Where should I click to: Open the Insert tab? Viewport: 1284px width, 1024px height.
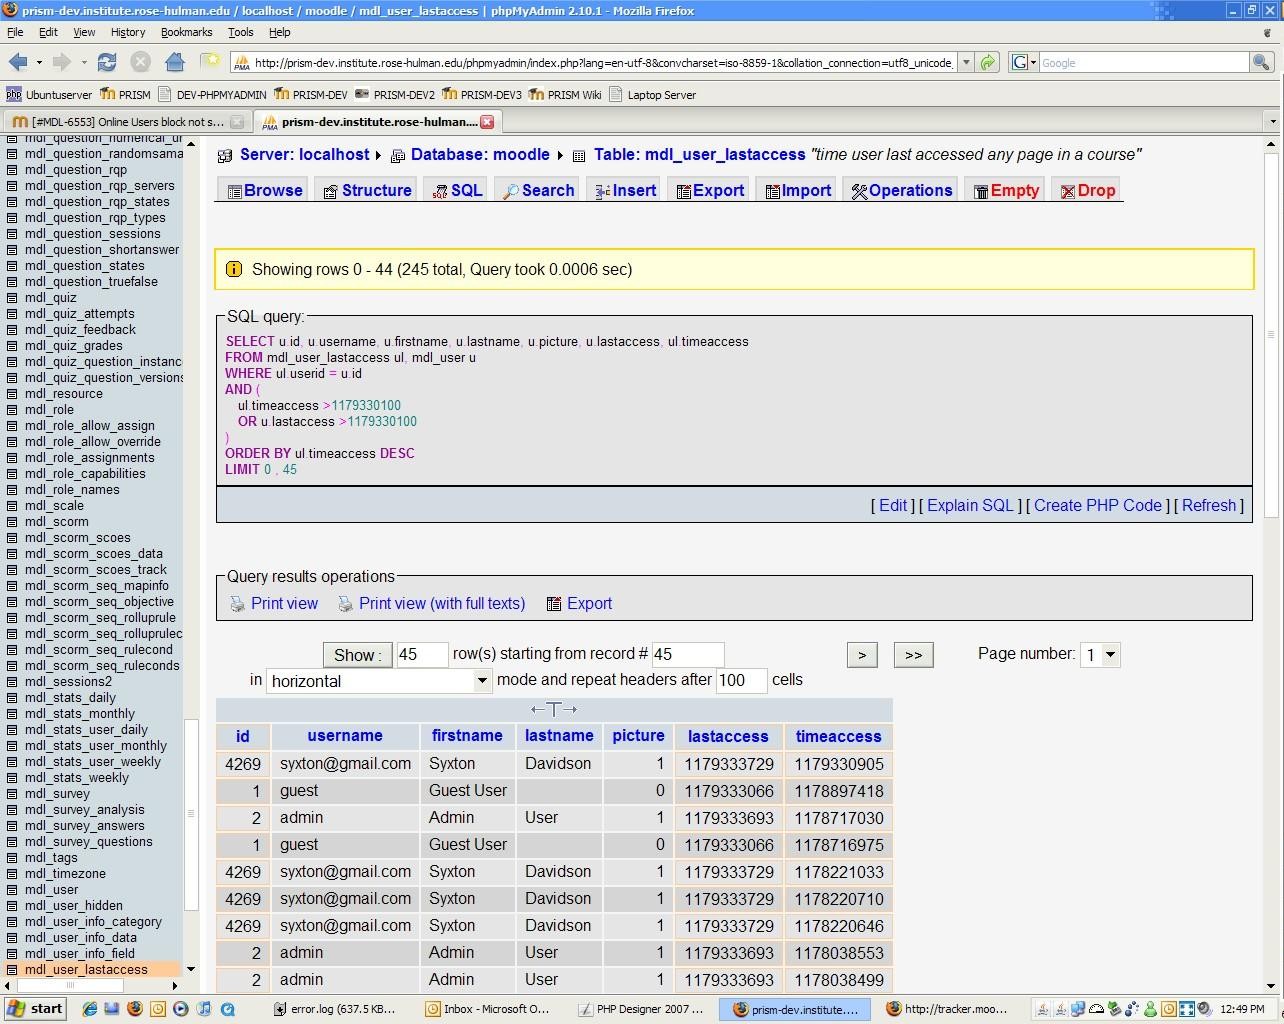coord(625,191)
